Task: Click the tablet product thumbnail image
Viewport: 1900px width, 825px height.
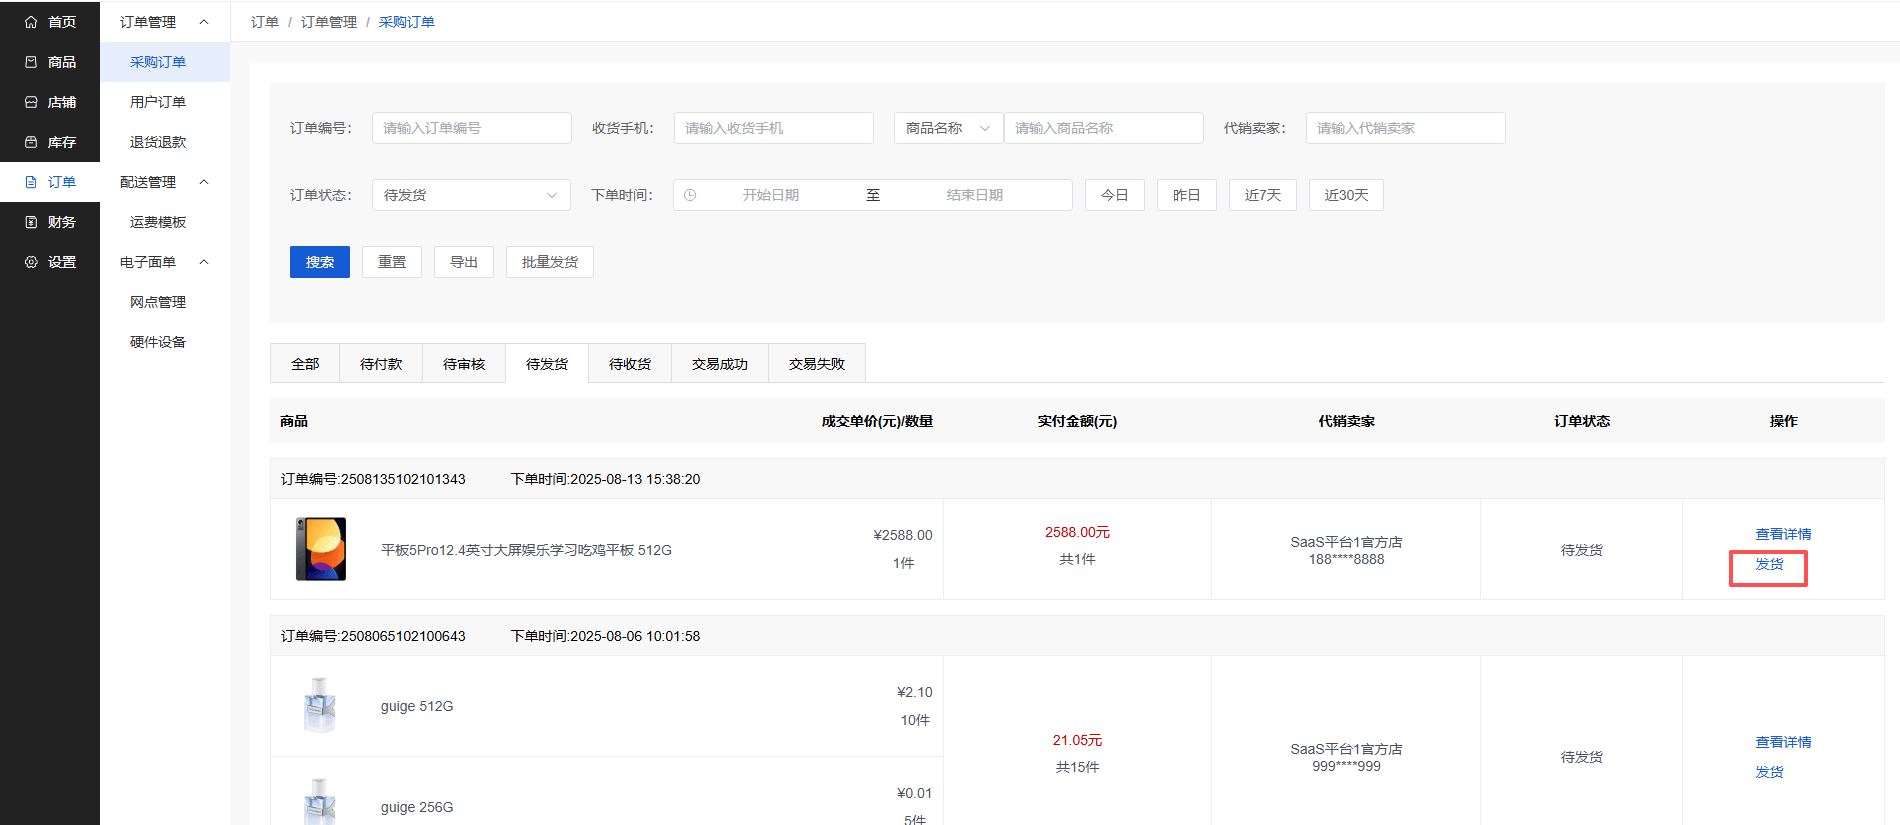Action: click(x=321, y=549)
